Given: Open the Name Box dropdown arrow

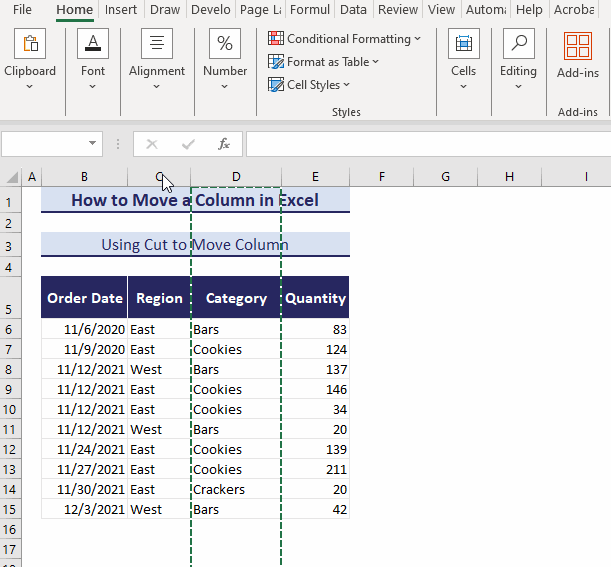Looking at the screenshot, I should pyautogui.click(x=92, y=143).
